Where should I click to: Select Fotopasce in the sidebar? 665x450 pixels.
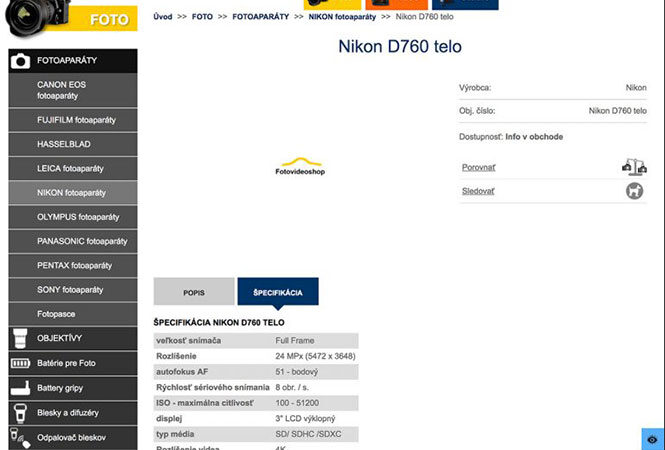(73, 314)
